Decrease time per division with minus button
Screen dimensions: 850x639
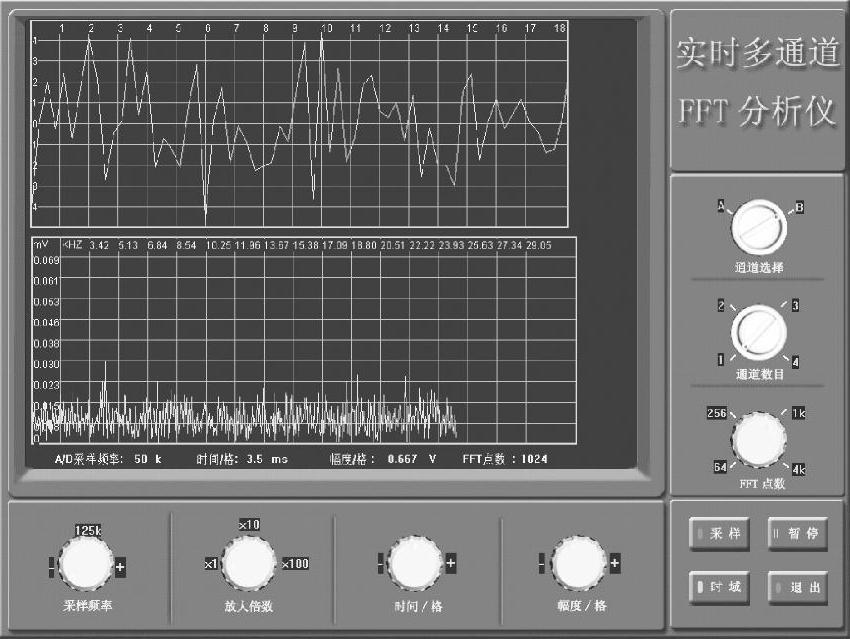point(380,566)
